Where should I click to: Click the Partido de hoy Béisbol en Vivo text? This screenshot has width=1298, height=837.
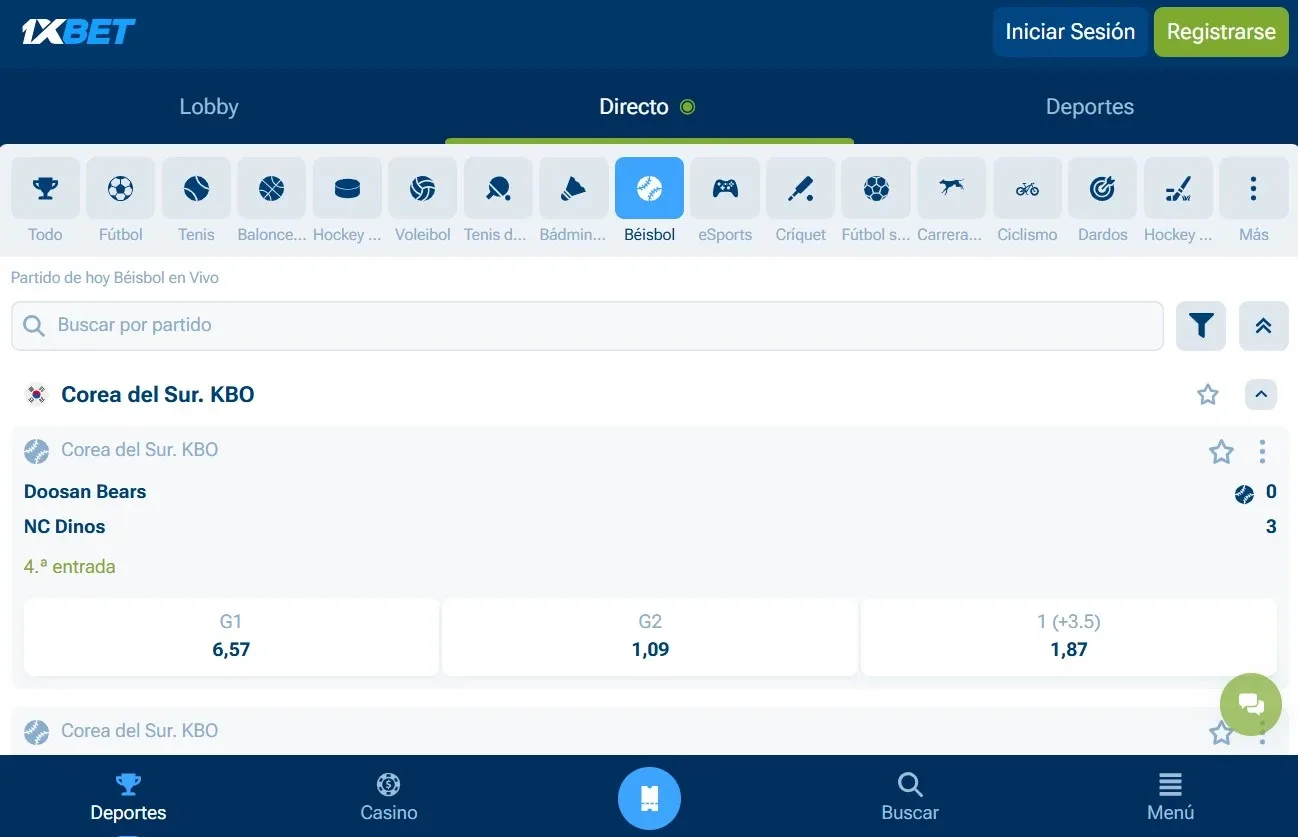(115, 278)
